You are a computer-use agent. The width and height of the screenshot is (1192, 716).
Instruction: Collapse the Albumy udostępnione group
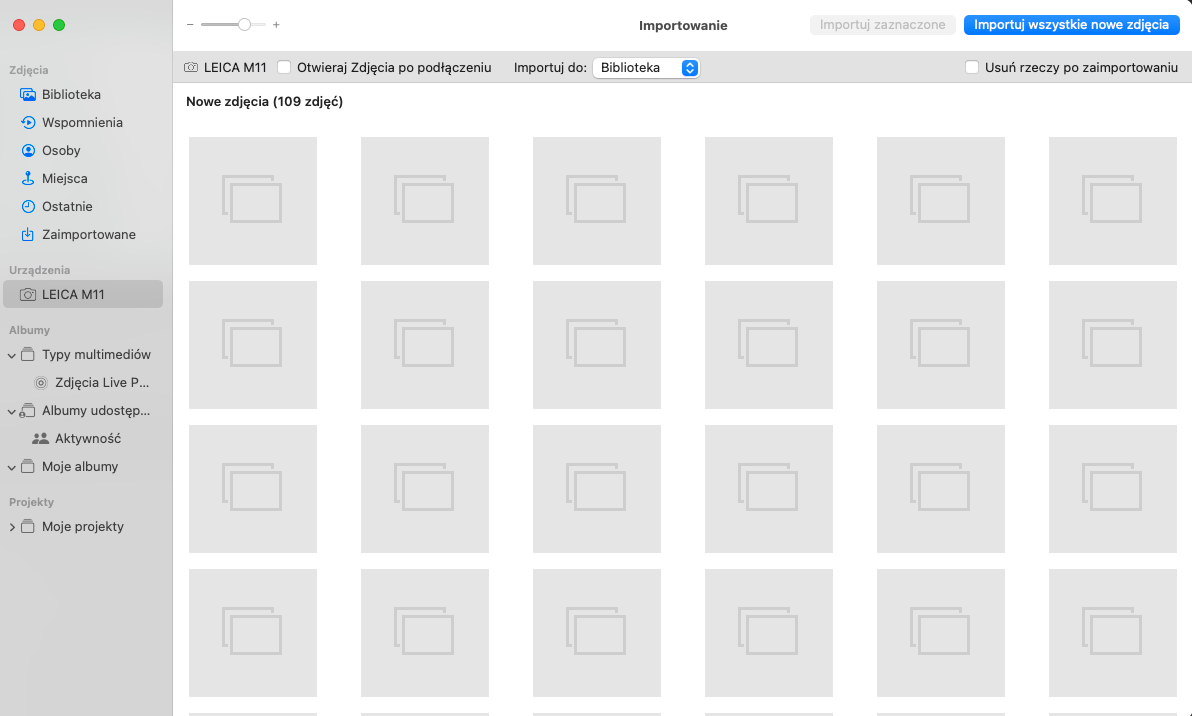coord(11,411)
